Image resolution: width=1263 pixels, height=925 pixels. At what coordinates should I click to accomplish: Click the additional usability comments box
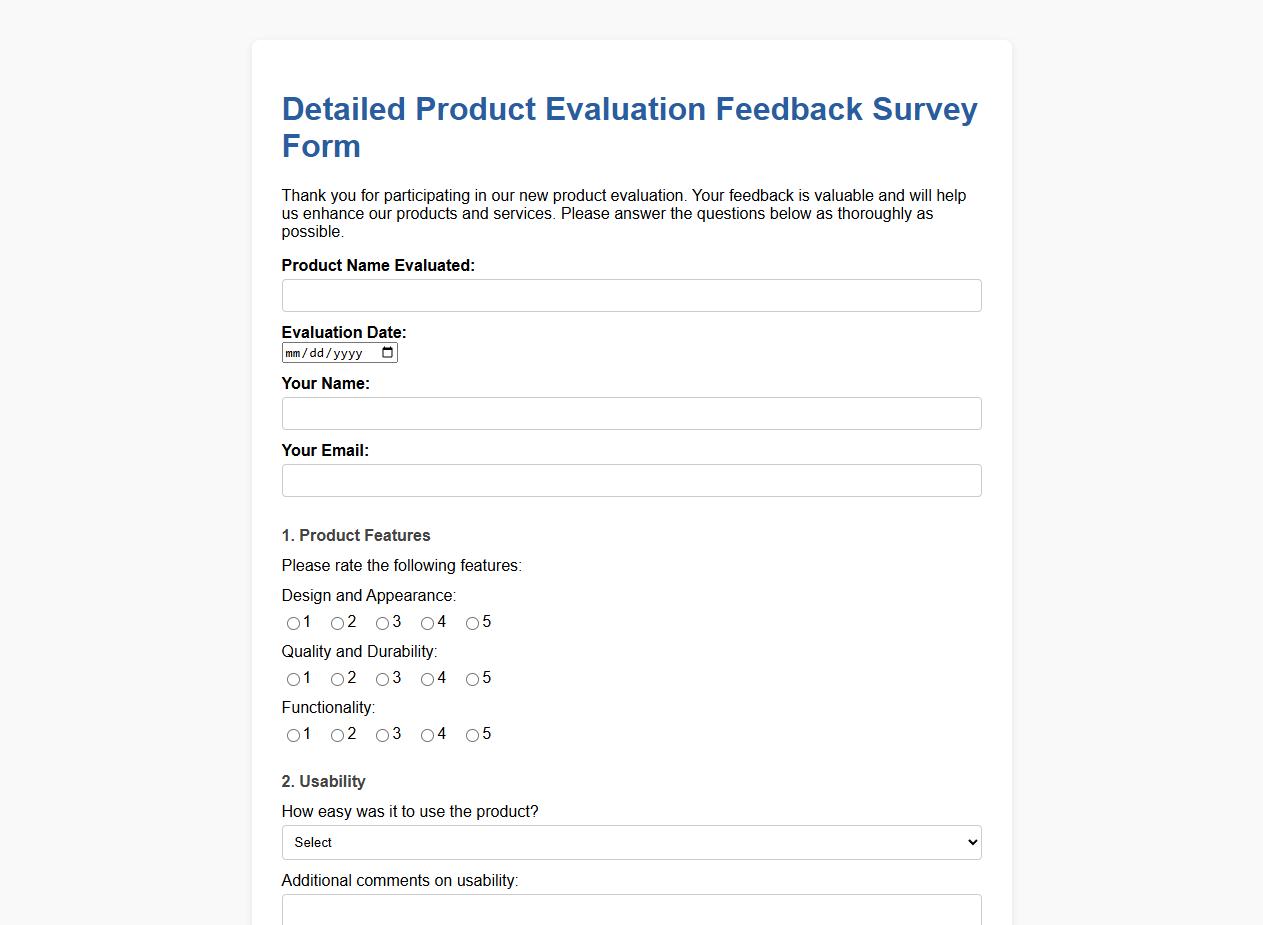pos(631,910)
